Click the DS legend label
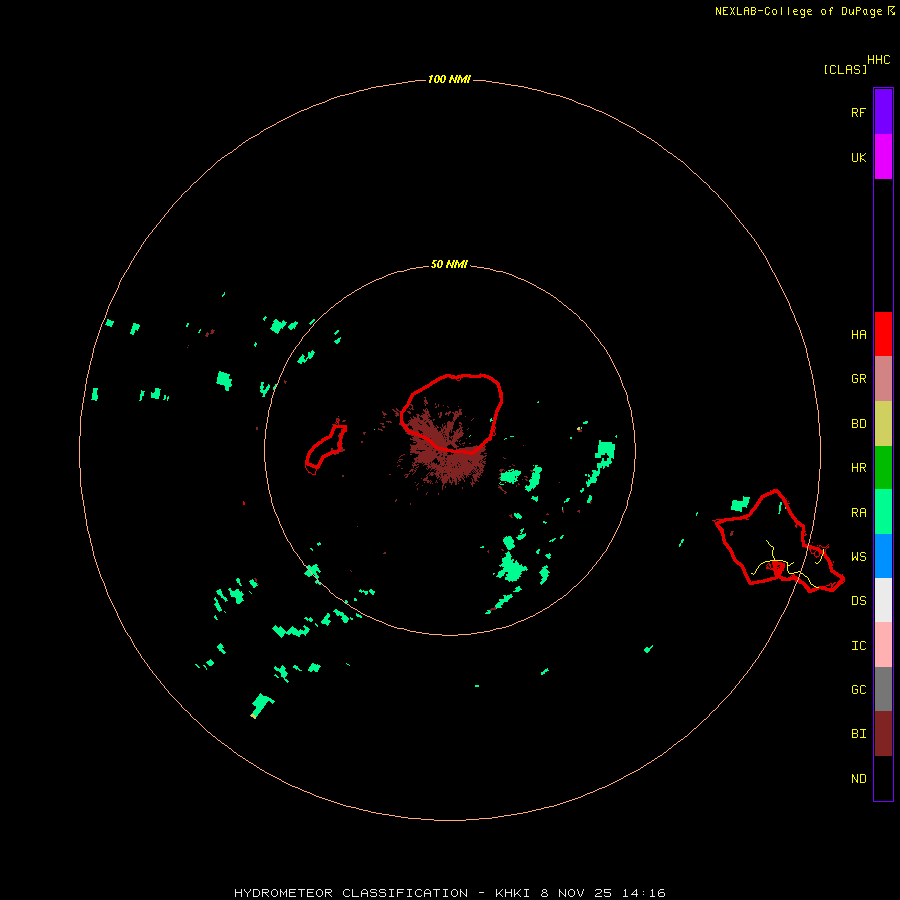Image resolution: width=900 pixels, height=900 pixels. (x=858, y=600)
